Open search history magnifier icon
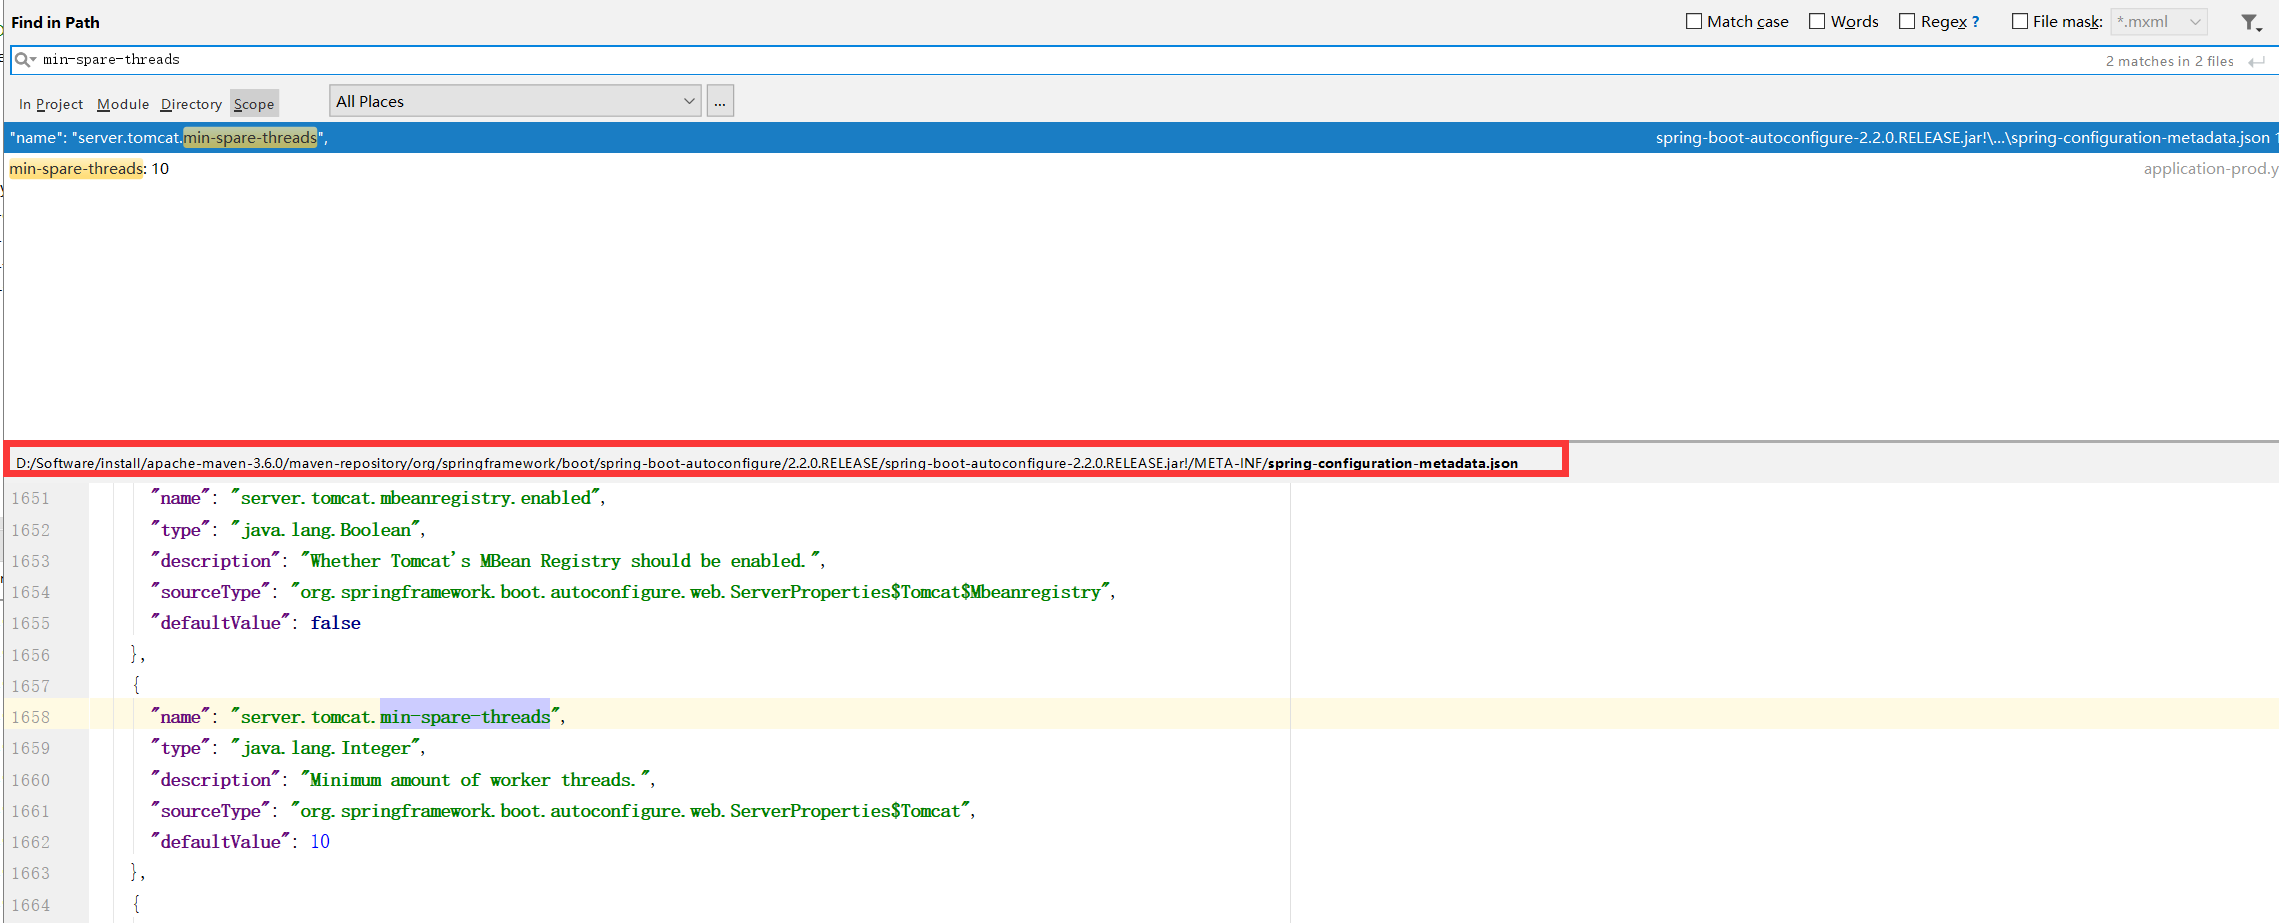This screenshot has width=2279, height=923. tap(25, 60)
